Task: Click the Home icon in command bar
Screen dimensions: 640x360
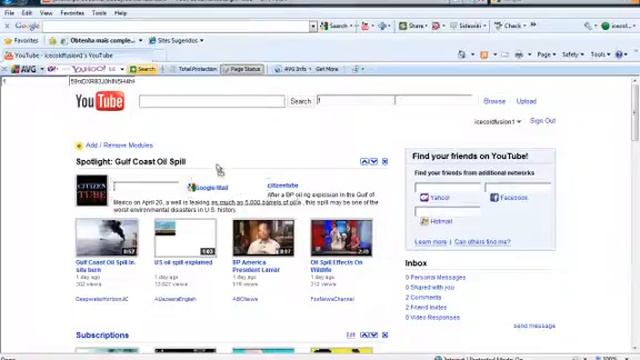Action: pos(462,55)
